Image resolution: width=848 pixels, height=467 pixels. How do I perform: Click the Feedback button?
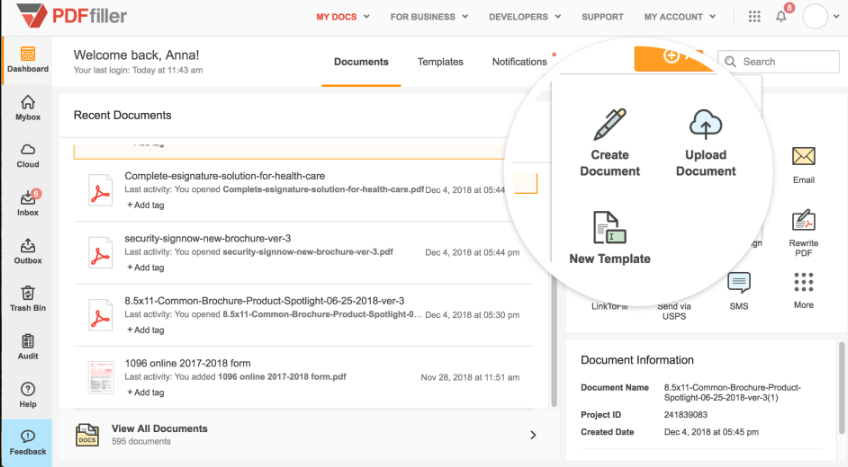(28, 443)
